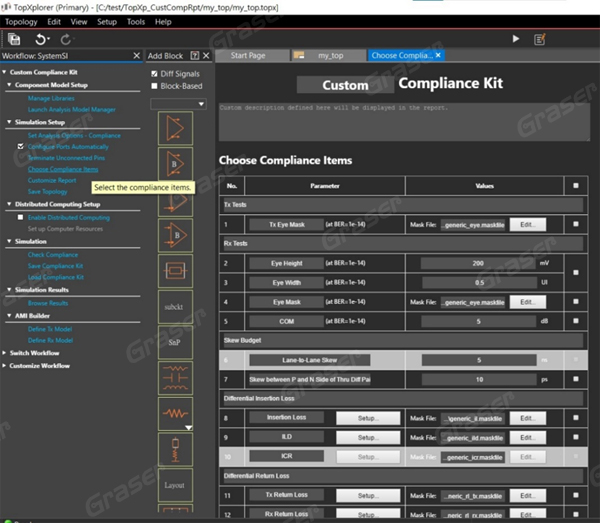This screenshot has width=600, height=523.
Task: Add the plain triangle driver block
Action: coord(175,128)
